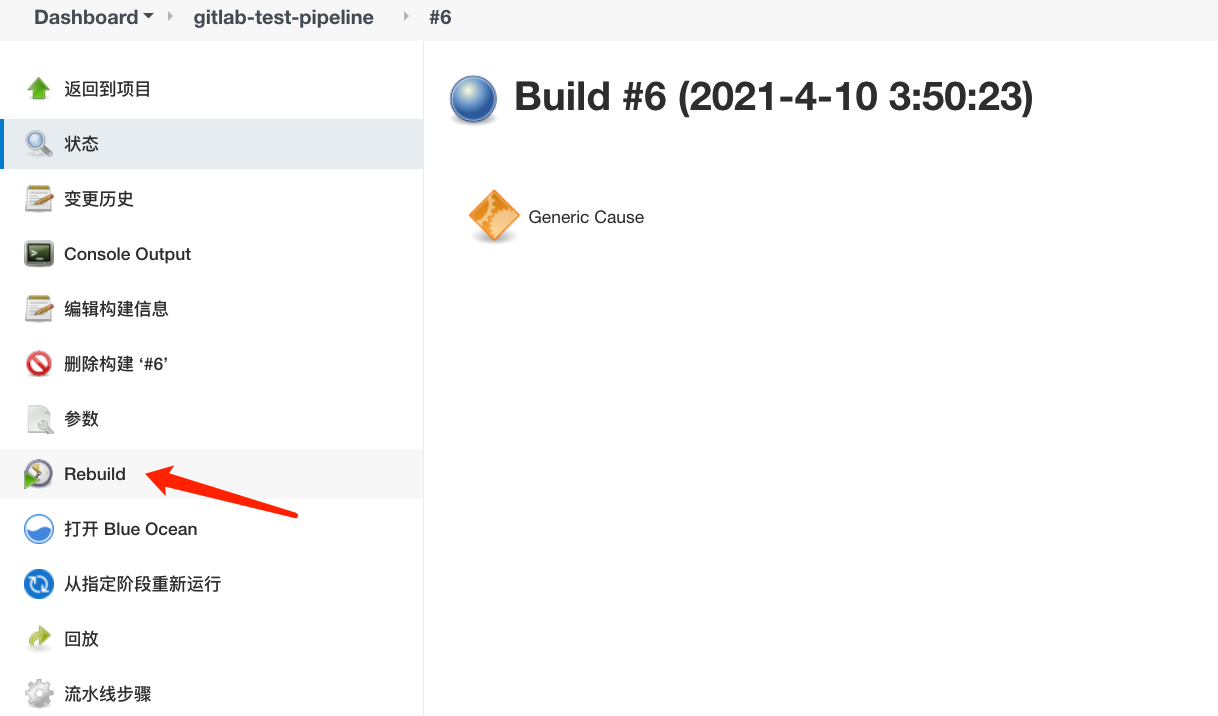
Task: Select the 编辑构建信息 sidebar item
Action: pyautogui.click(x=212, y=309)
